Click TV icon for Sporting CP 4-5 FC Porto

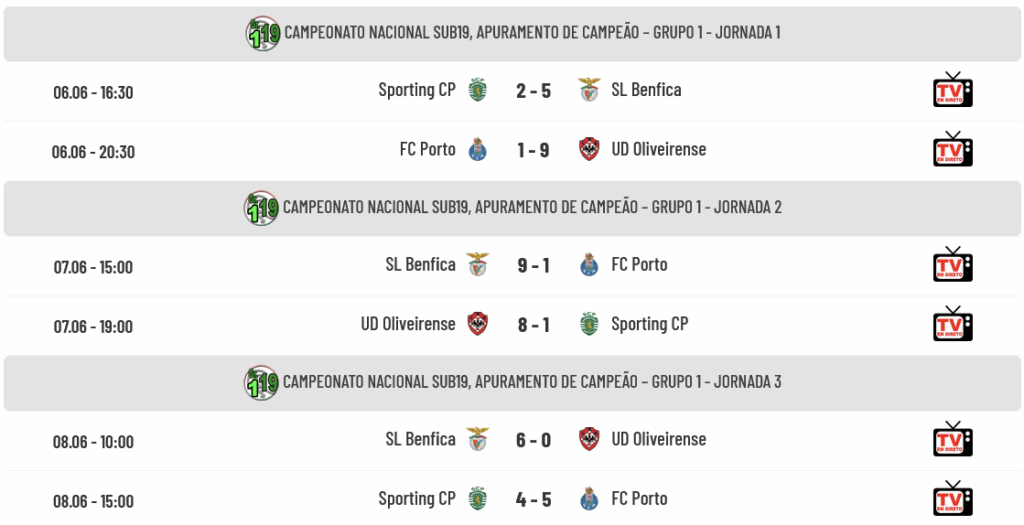tap(952, 498)
